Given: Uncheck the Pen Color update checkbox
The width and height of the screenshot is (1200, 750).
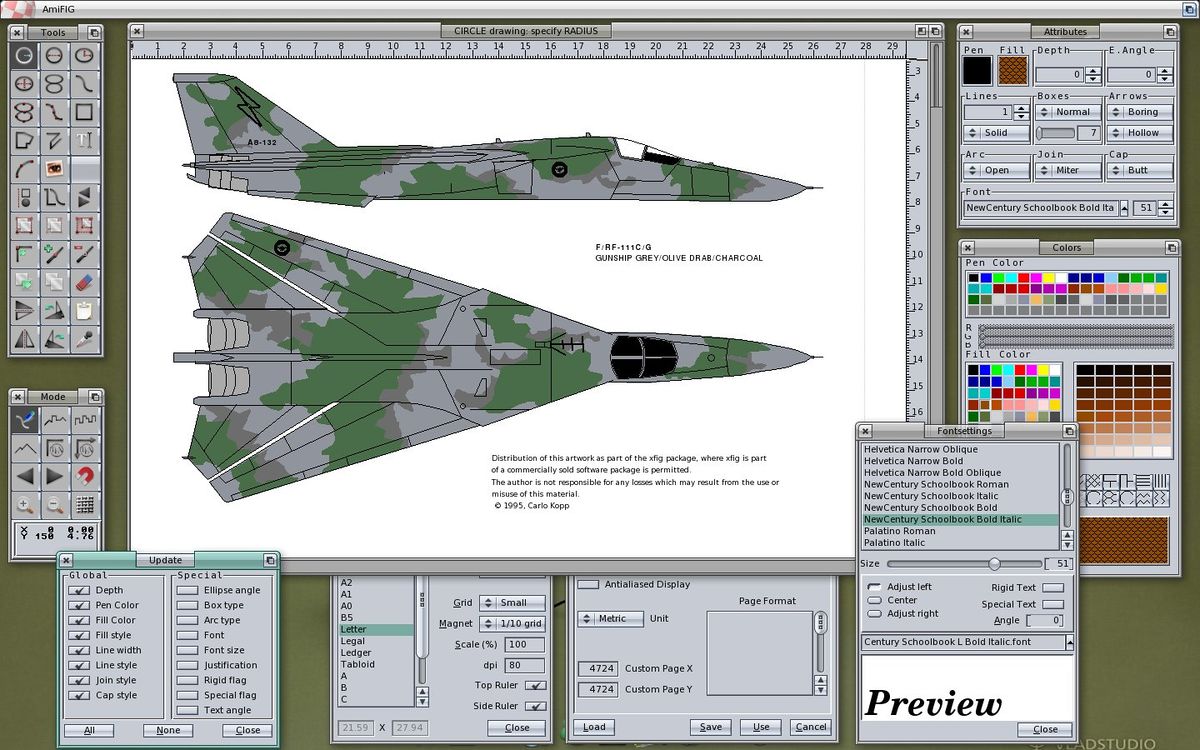Looking at the screenshot, I should coord(78,605).
